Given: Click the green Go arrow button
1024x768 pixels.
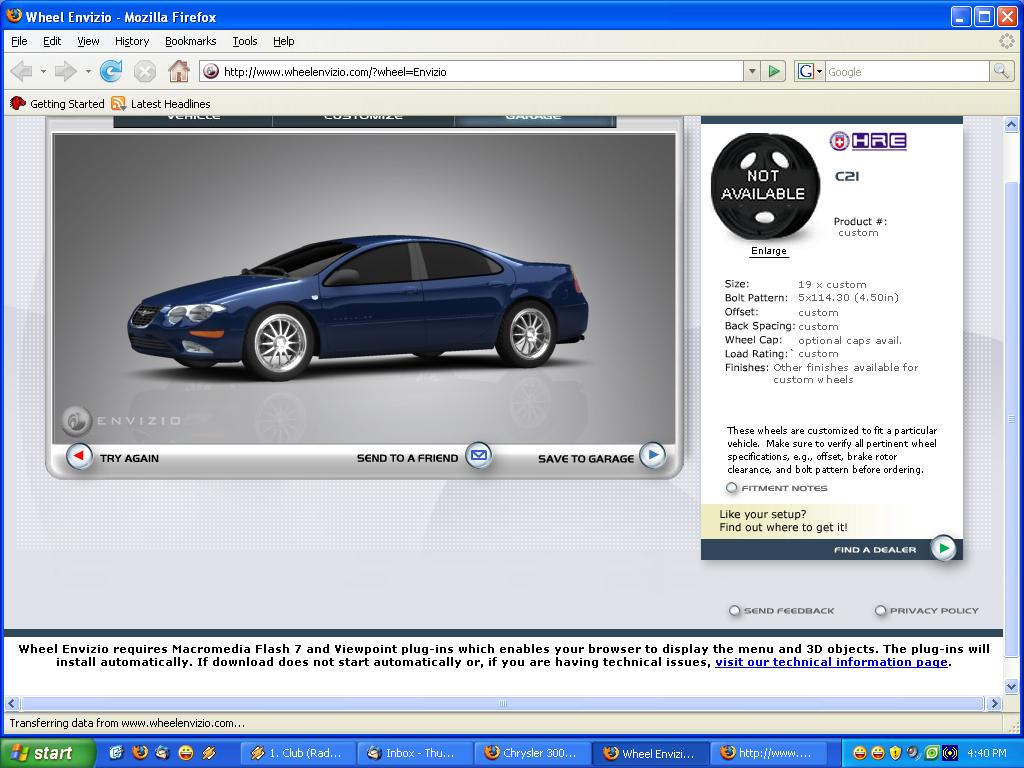Looking at the screenshot, I should coord(774,71).
